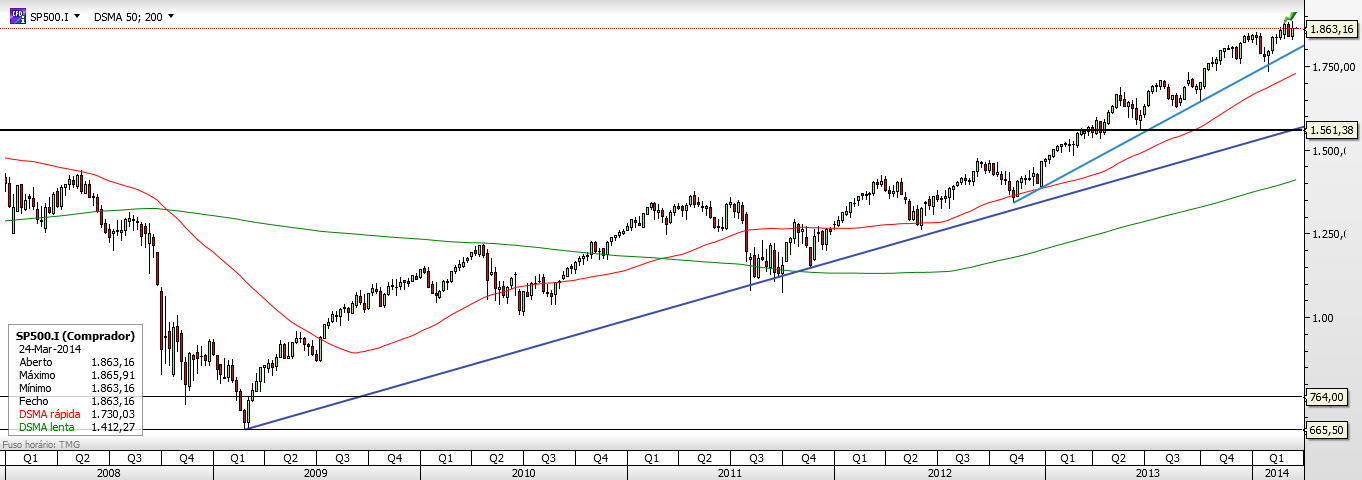Click the SP500.I (Comprador) info box title
1362x480 pixels.
(75, 336)
